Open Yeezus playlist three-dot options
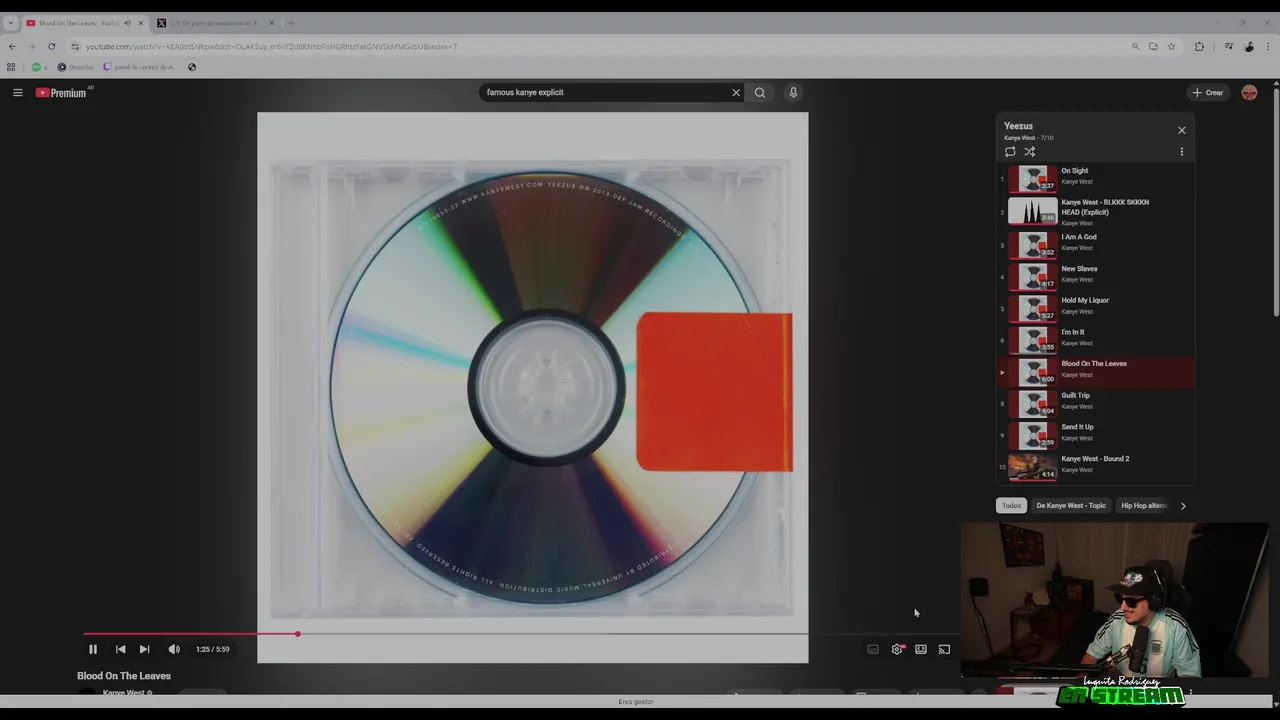 [x=1182, y=152]
